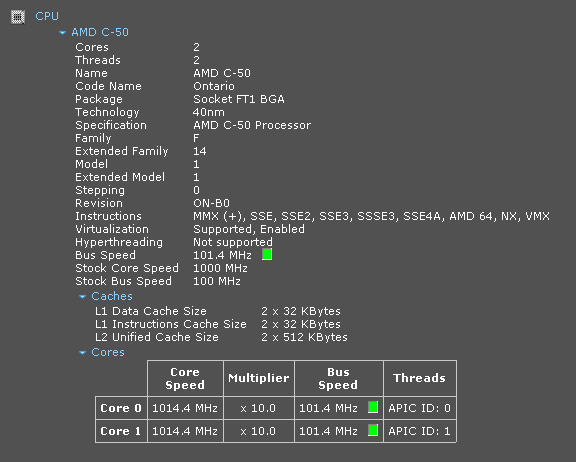Select the Core 1 row header
The height and width of the screenshot is (462, 576).
pos(121,431)
